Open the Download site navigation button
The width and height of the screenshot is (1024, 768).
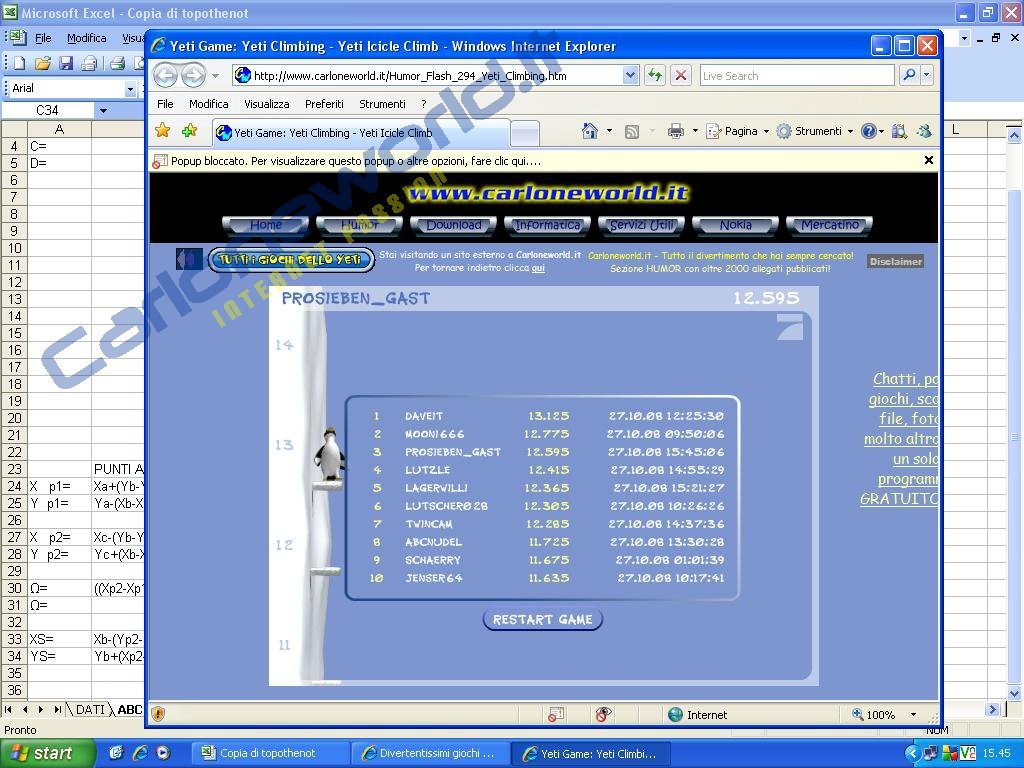point(453,225)
